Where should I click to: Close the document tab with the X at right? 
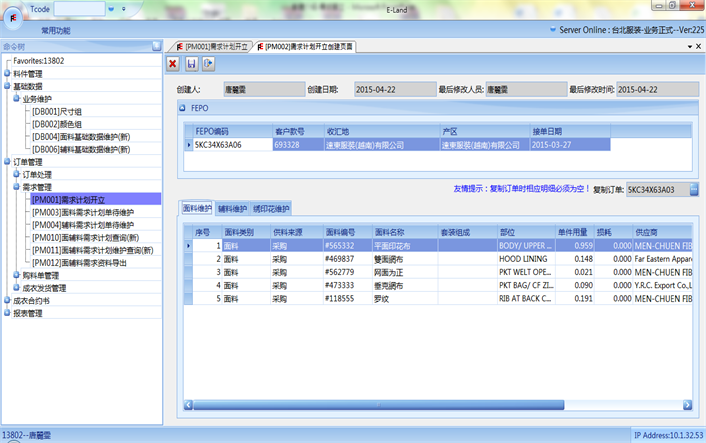(x=696, y=47)
